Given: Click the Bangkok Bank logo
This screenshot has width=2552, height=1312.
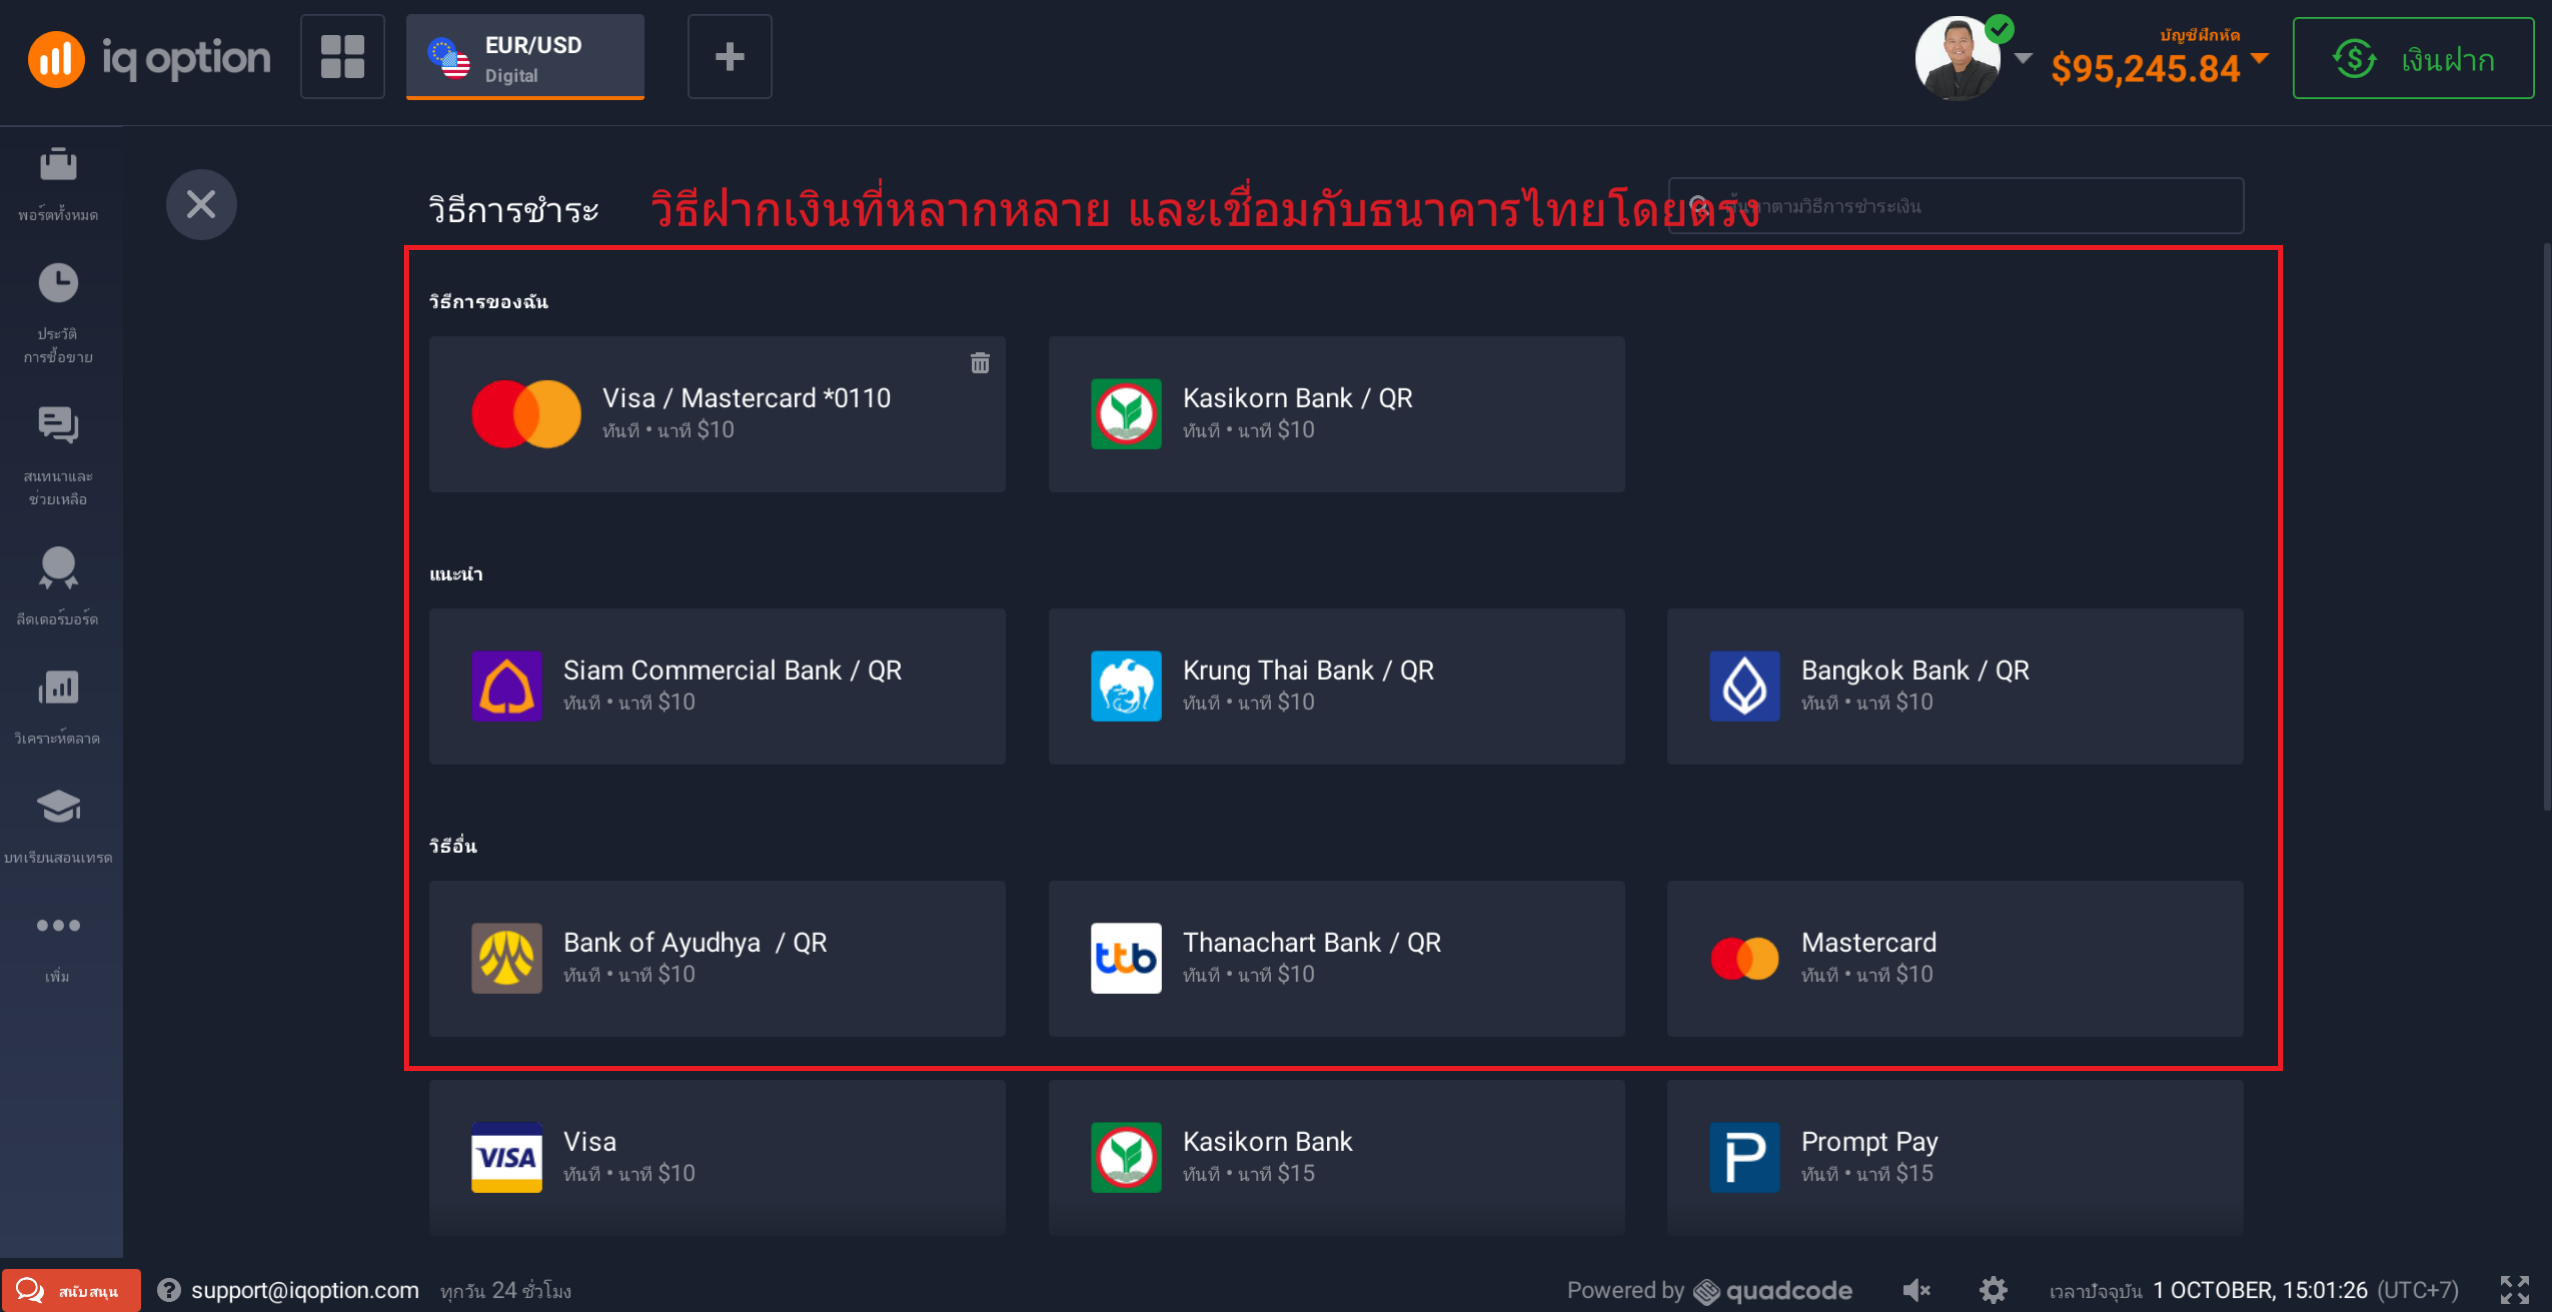Looking at the screenshot, I should pos(1745,686).
